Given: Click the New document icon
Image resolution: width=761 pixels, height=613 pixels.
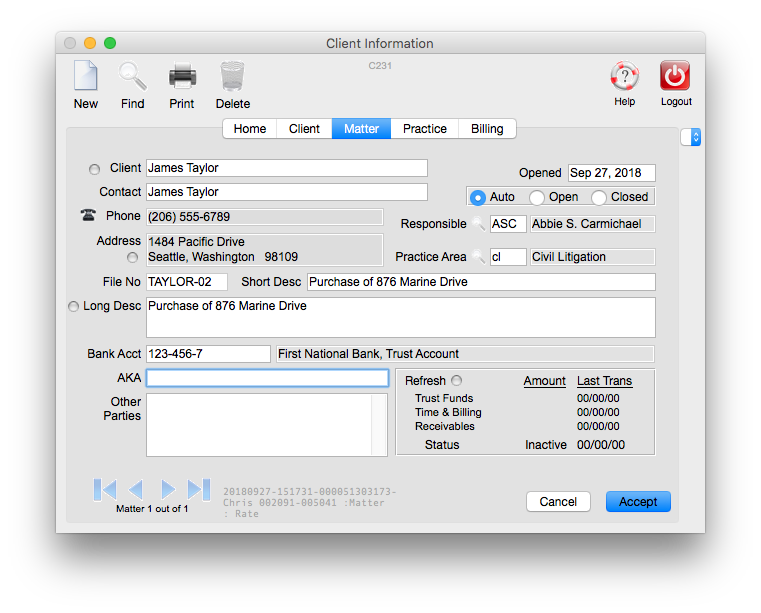Looking at the screenshot, I should (x=86, y=77).
